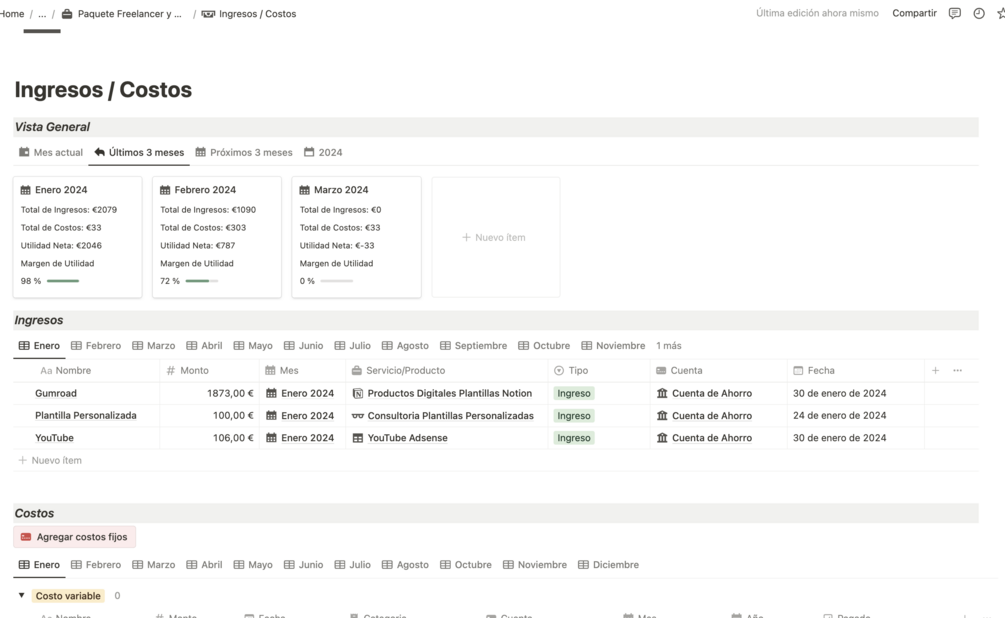Select Febrero tab in Ingresos

[96, 346]
